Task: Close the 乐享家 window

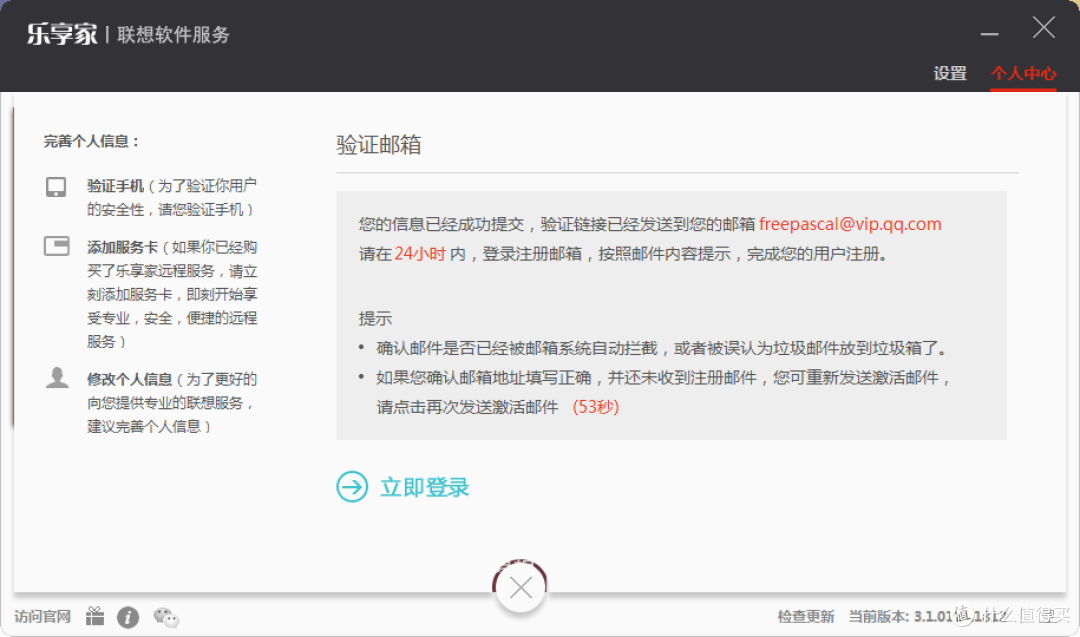Action: pyautogui.click(x=1043, y=28)
